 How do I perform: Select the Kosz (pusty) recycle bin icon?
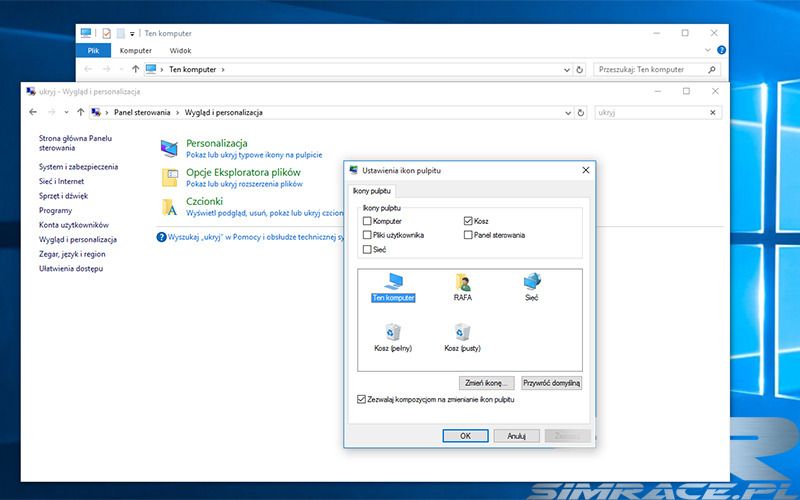(x=462, y=332)
